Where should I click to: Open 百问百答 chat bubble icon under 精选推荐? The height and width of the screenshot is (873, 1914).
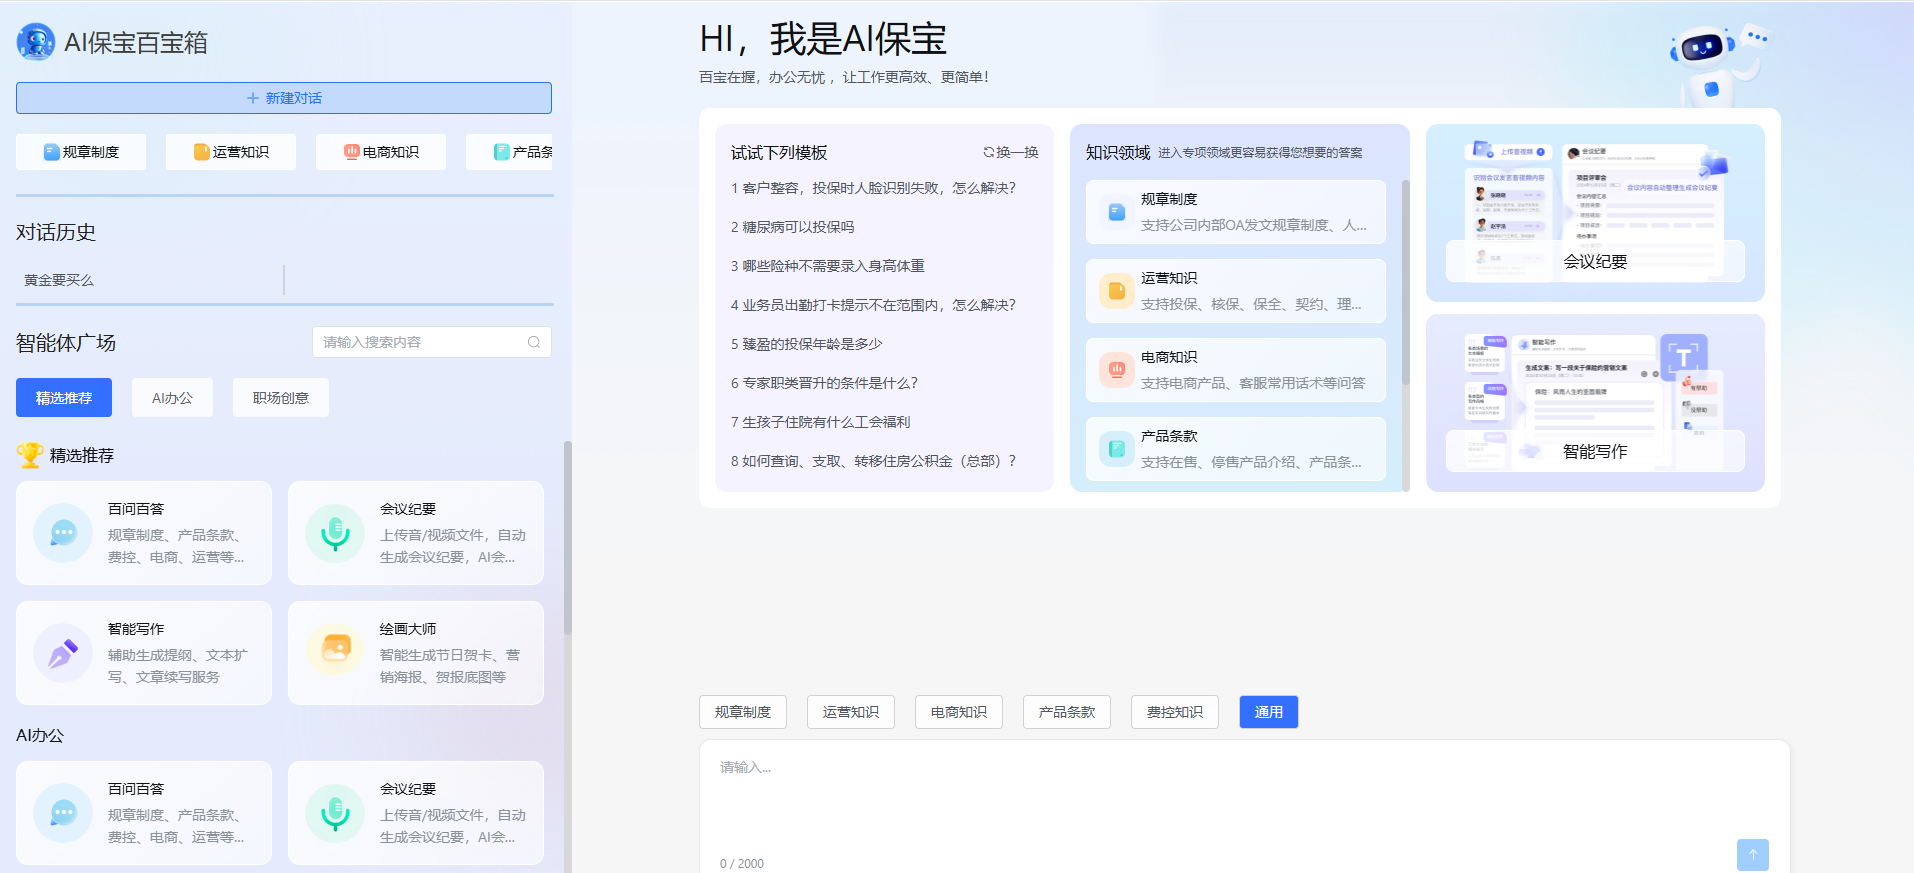pos(63,533)
